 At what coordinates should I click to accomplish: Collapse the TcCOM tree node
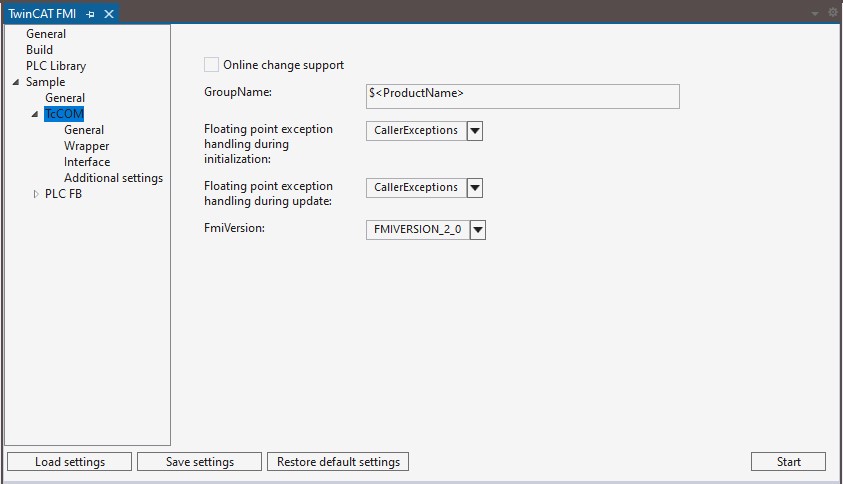(x=35, y=114)
